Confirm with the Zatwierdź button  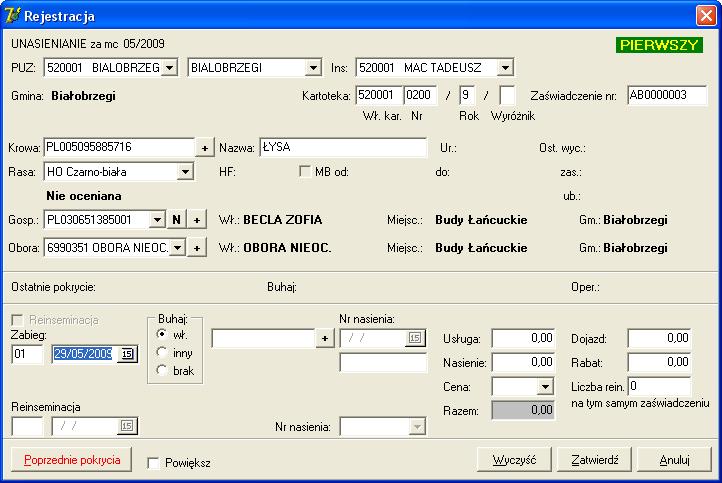[594, 460]
